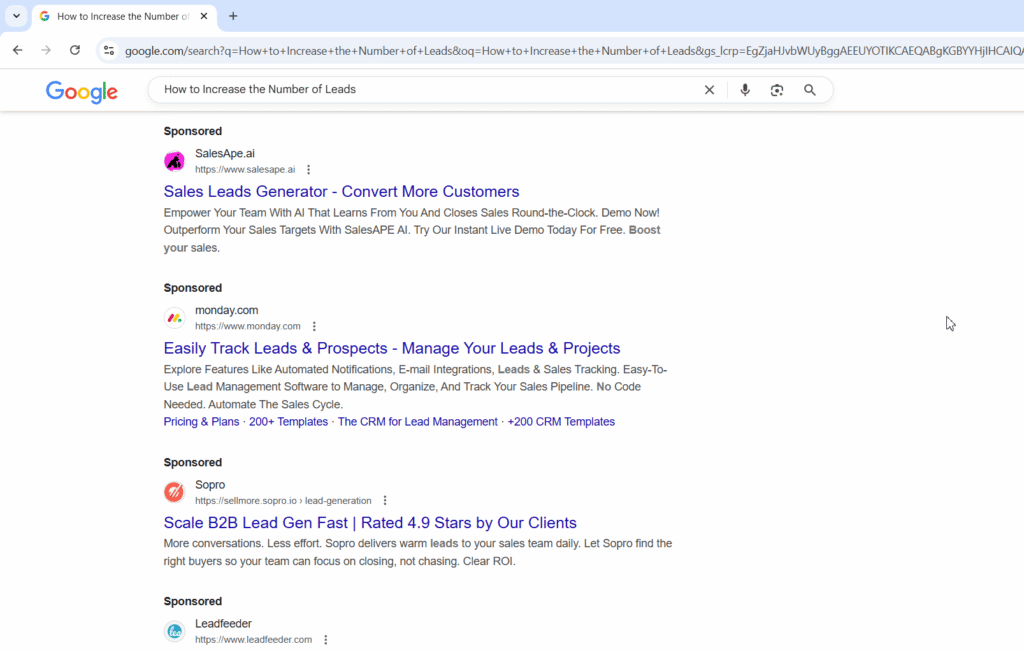Image resolution: width=1024 pixels, height=653 pixels.
Task: Start voice search with microphone icon
Action: [x=744, y=90]
